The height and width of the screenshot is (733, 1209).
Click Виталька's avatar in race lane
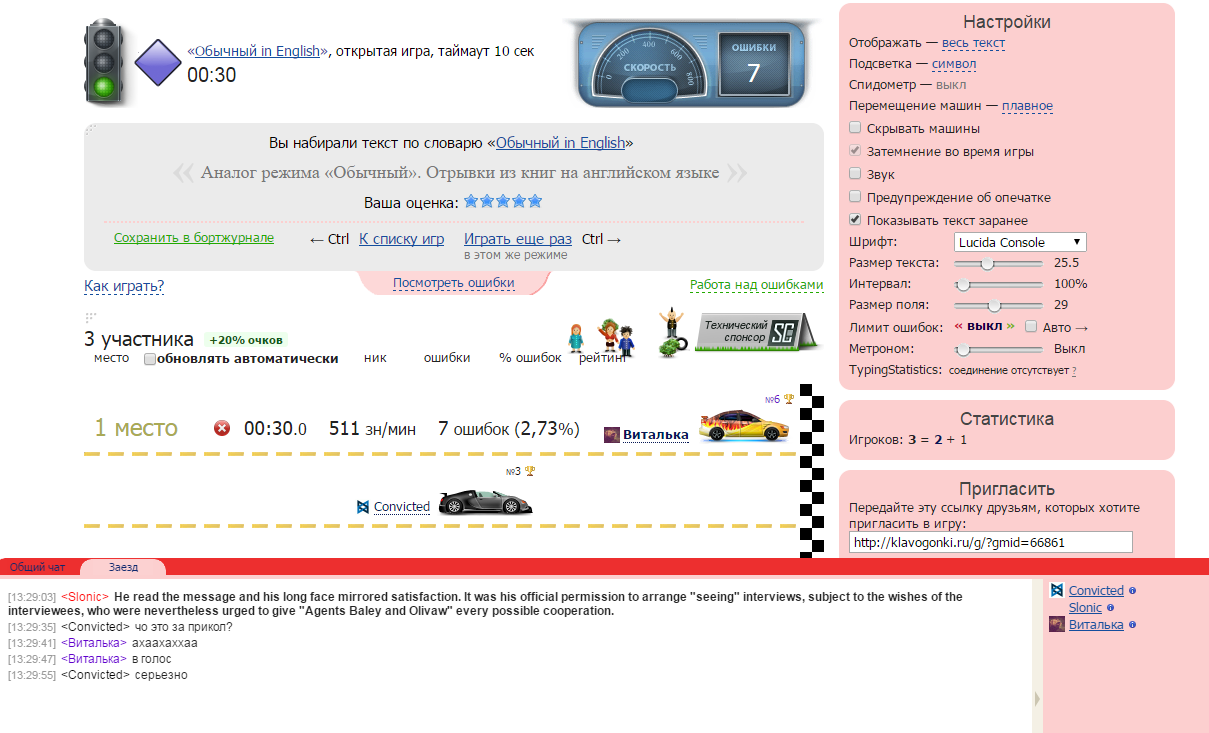[612, 434]
